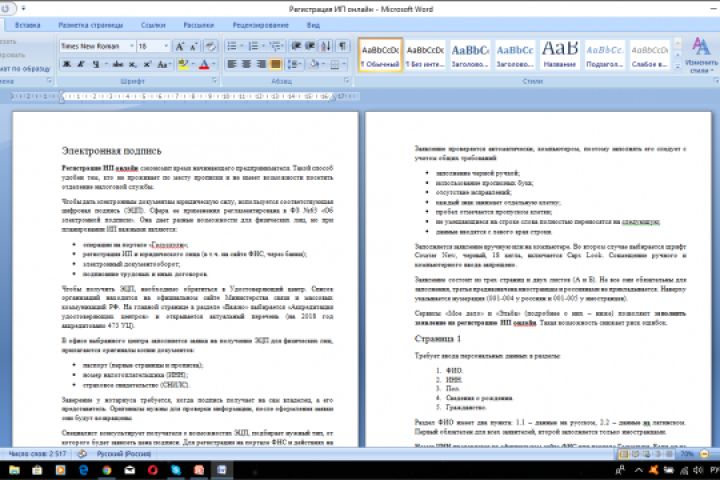Open the Insert (Вставка) tab
This screenshot has height=480, width=720.
tap(28, 25)
